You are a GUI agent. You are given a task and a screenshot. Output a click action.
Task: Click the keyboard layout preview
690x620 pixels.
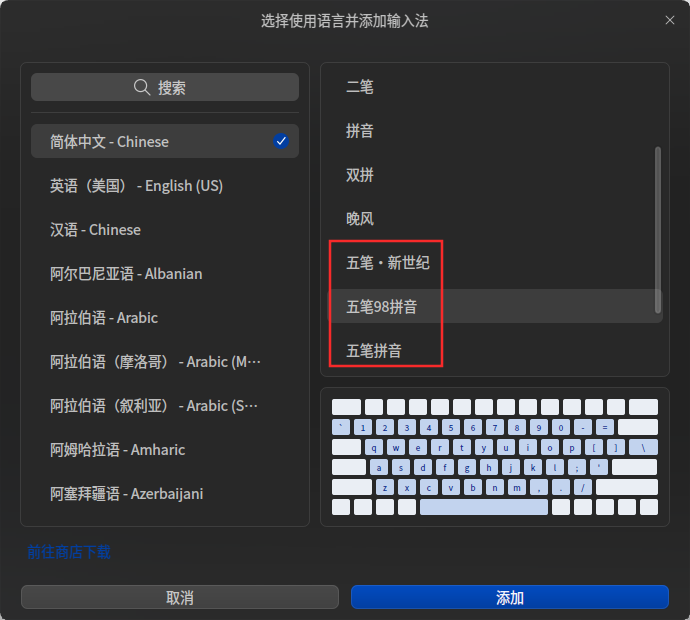[495, 457]
